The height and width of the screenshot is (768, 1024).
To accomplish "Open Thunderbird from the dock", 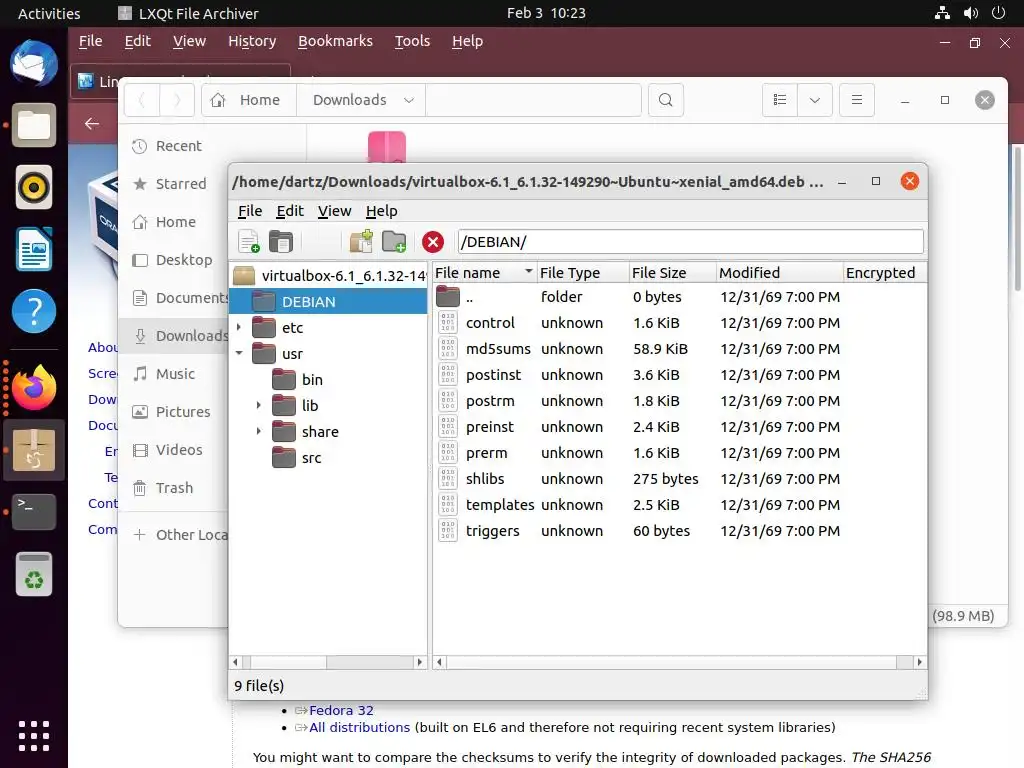I will pyautogui.click(x=34, y=63).
